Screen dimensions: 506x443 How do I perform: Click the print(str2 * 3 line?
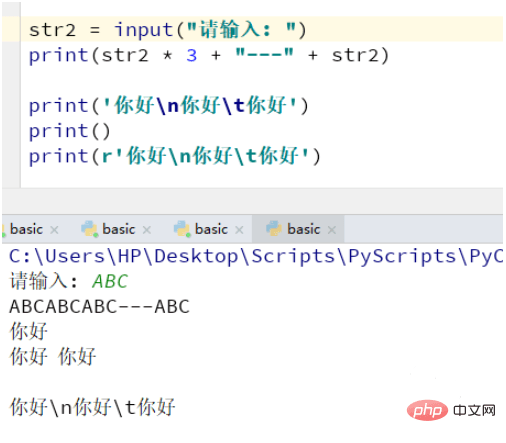[x=209, y=55]
